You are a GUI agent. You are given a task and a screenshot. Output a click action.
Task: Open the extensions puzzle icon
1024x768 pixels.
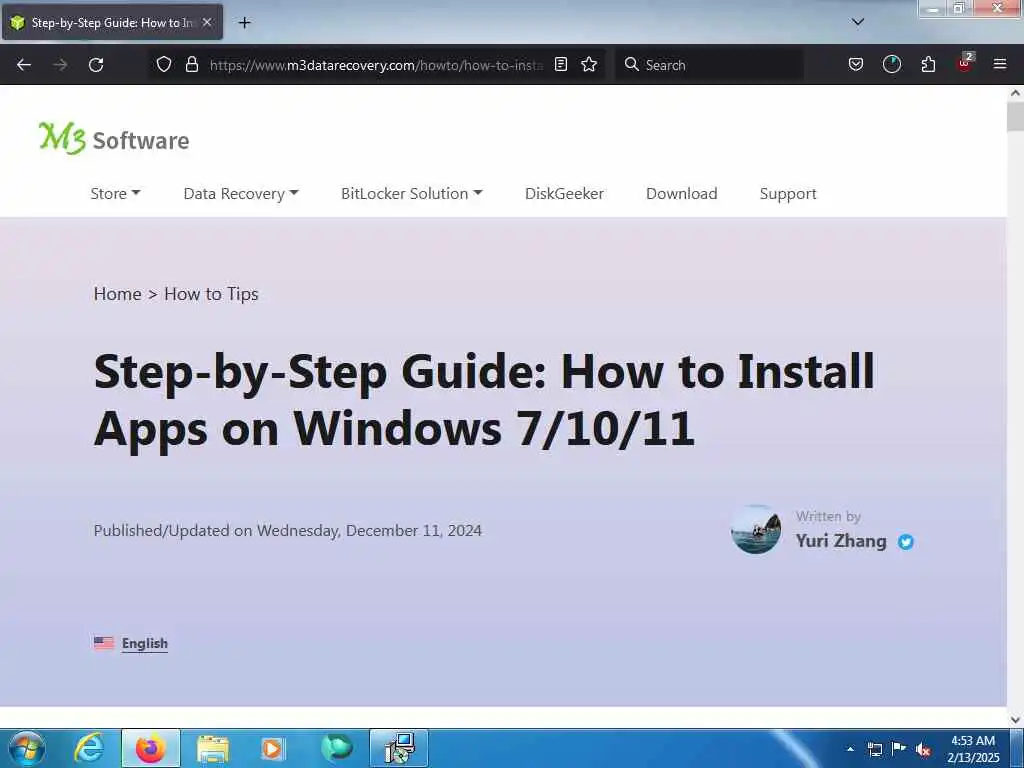[x=928, y=65]
